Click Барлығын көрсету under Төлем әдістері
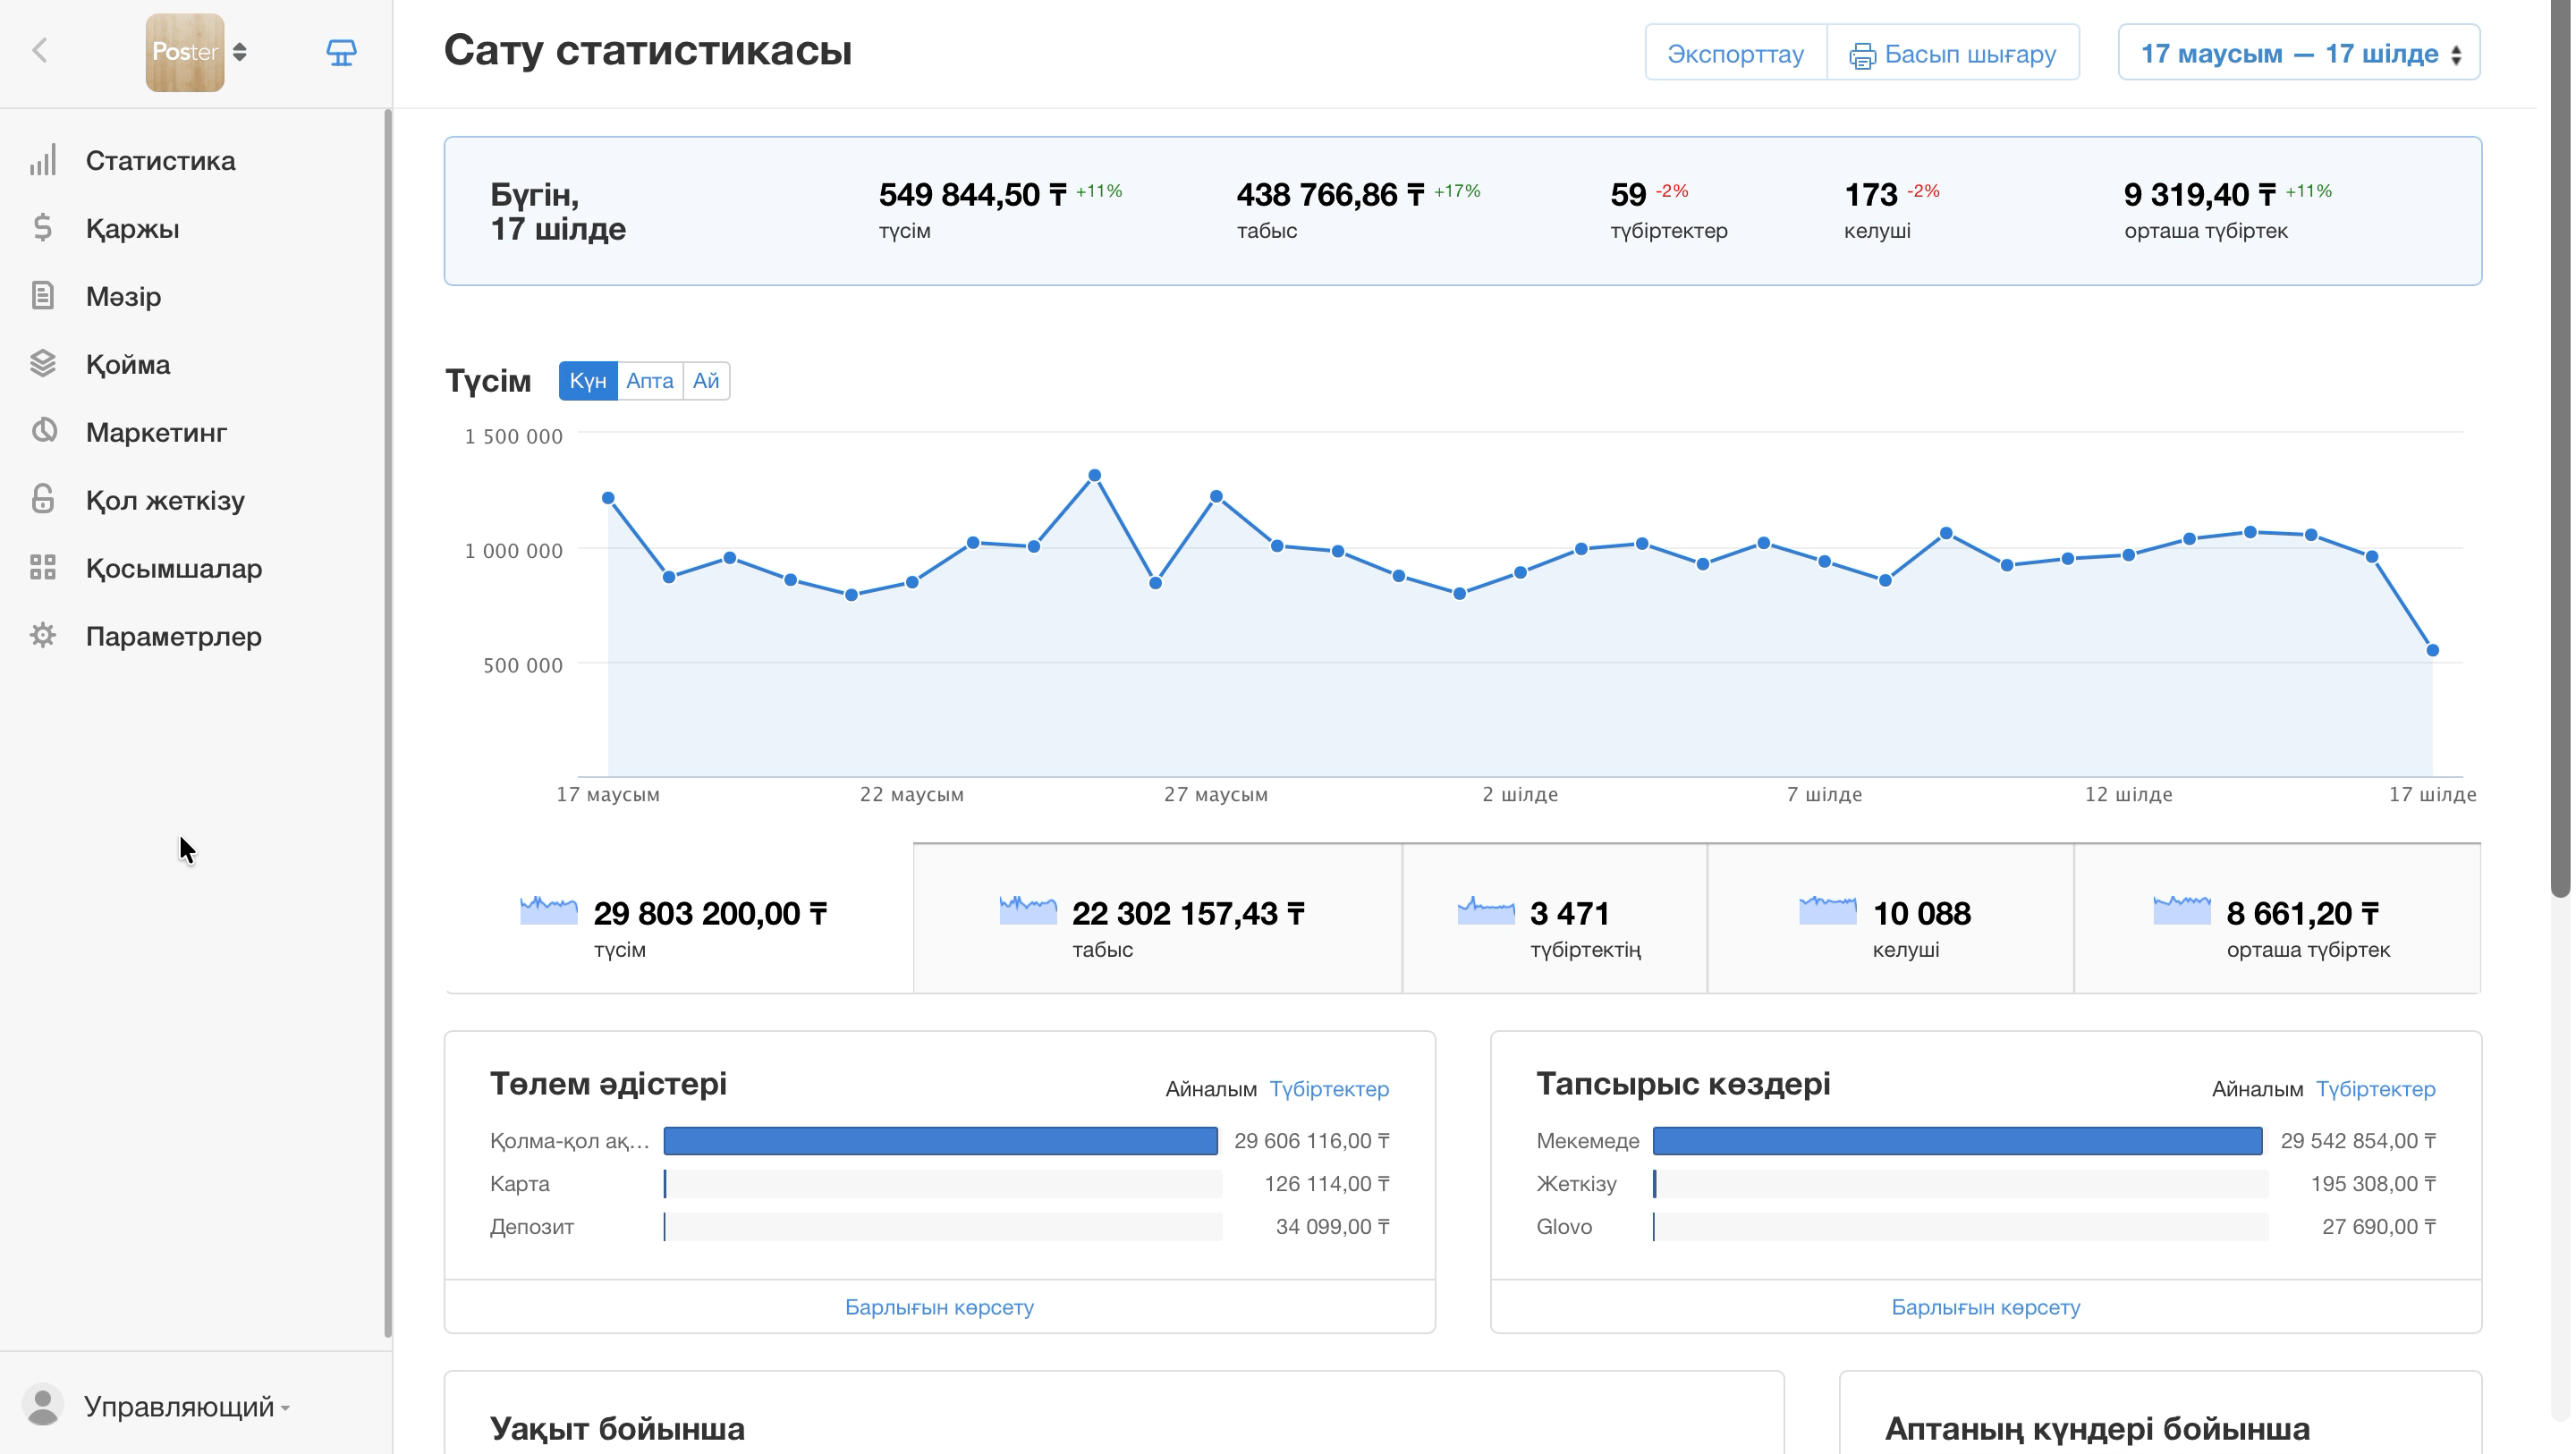2576x1454 pixels. click(939, 1307)
